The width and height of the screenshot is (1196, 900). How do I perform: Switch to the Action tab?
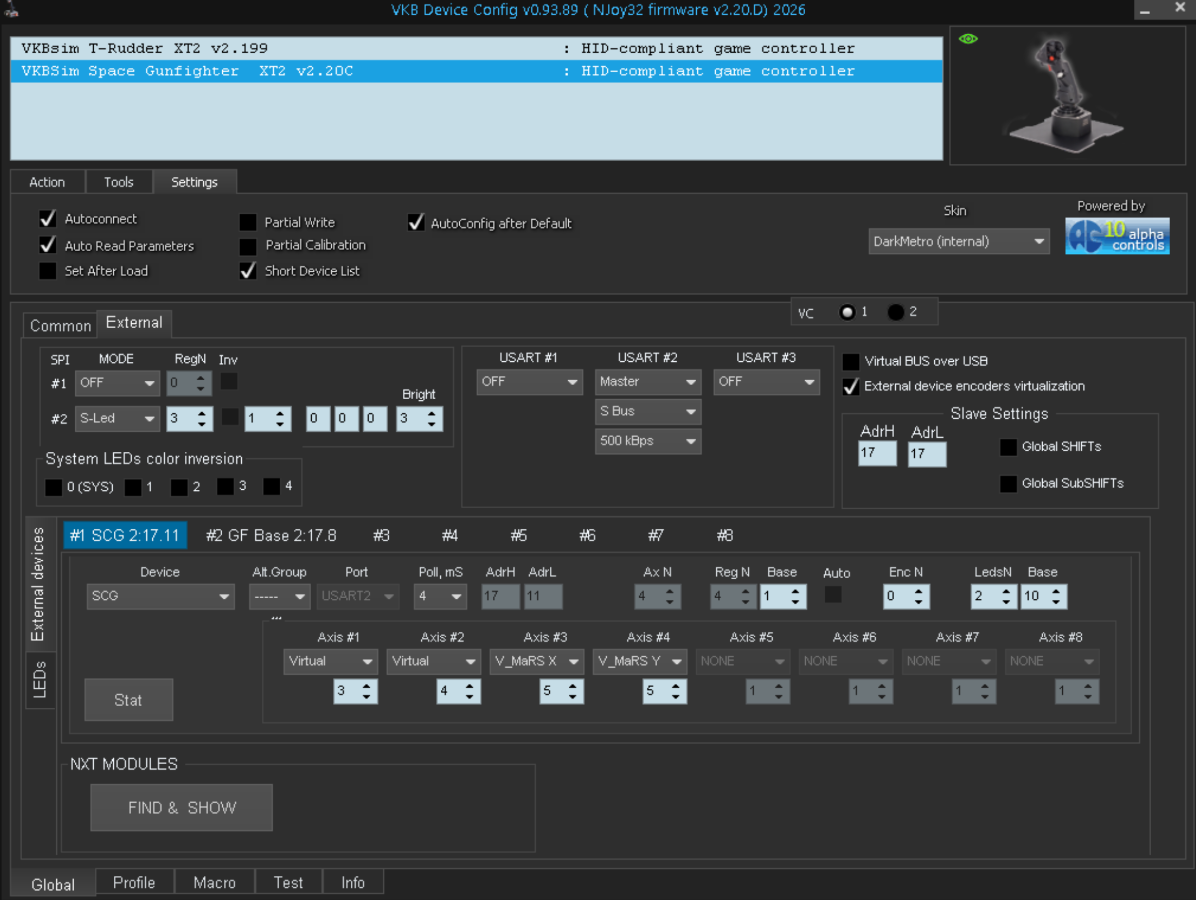click(x=47, y=182)
